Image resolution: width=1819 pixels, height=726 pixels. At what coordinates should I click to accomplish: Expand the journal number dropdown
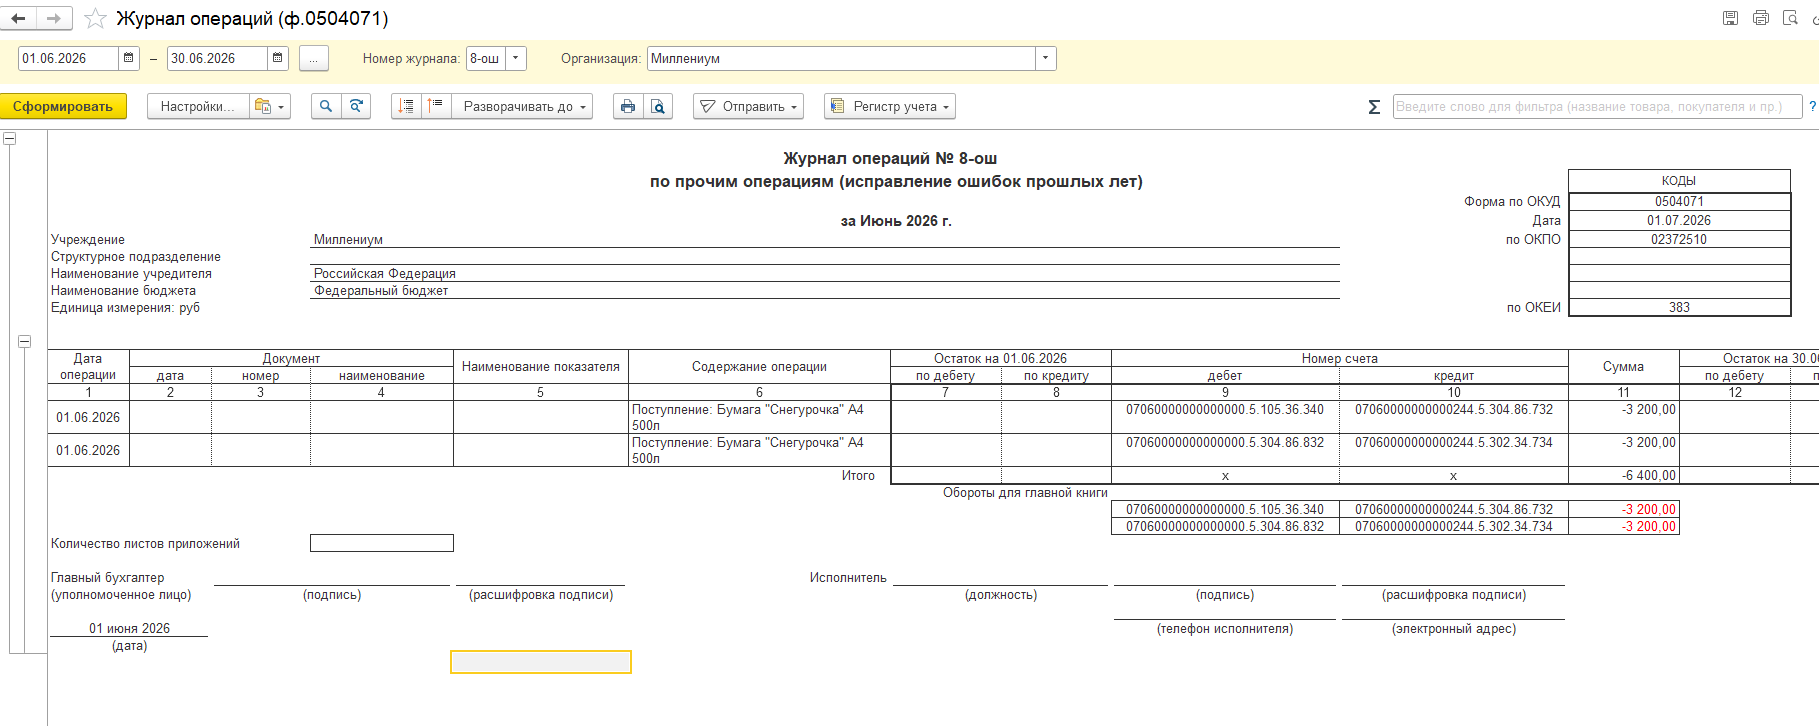coord(516,58)
